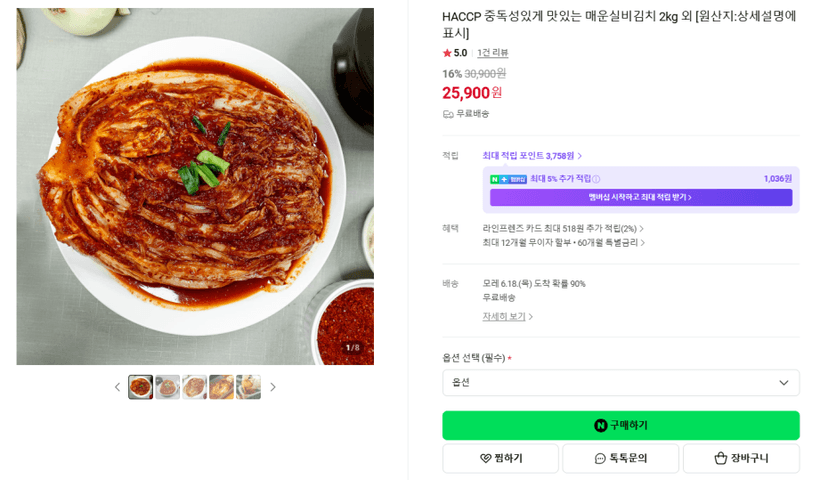Open the 옵션 selection dropdown
Image resolution: width=828 pixels, height=480 pixels.
tap(621, 382)
